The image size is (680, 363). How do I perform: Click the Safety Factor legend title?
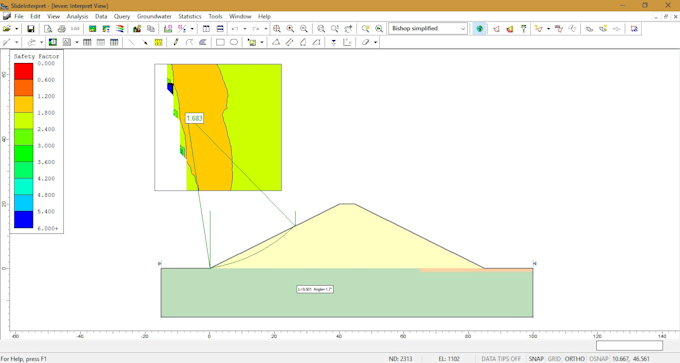[x=36, y=56]
